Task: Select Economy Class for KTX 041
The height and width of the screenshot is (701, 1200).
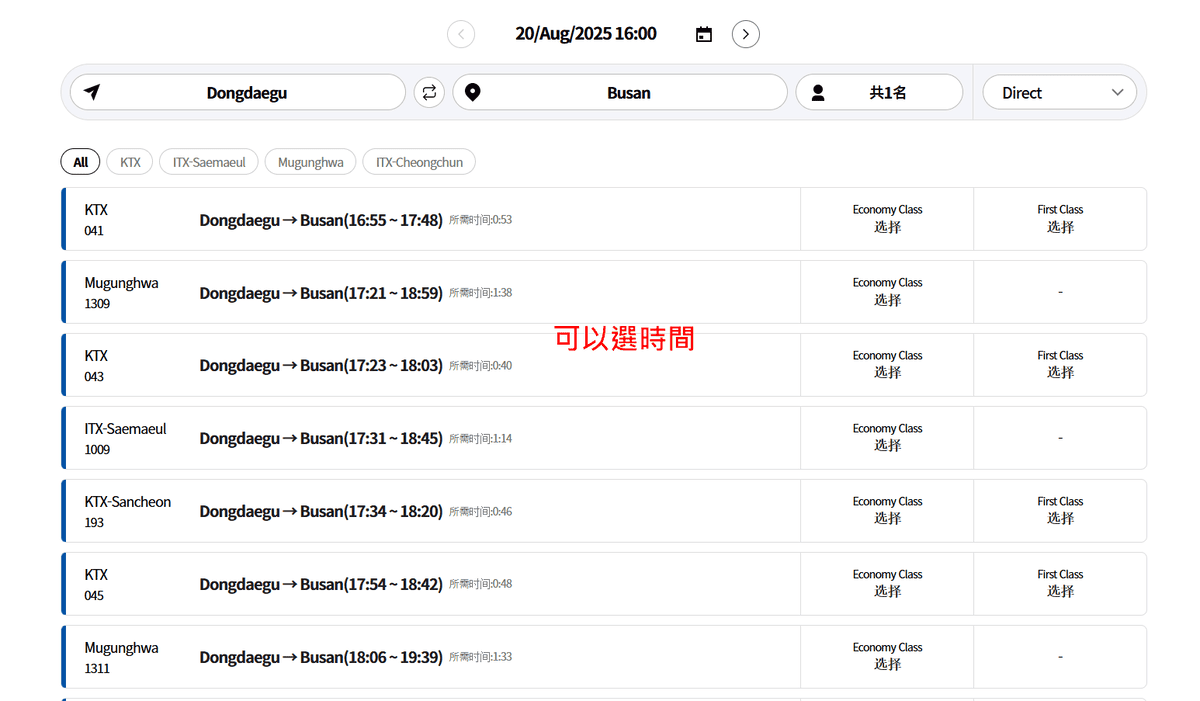Action: click(x=887, y=219)
